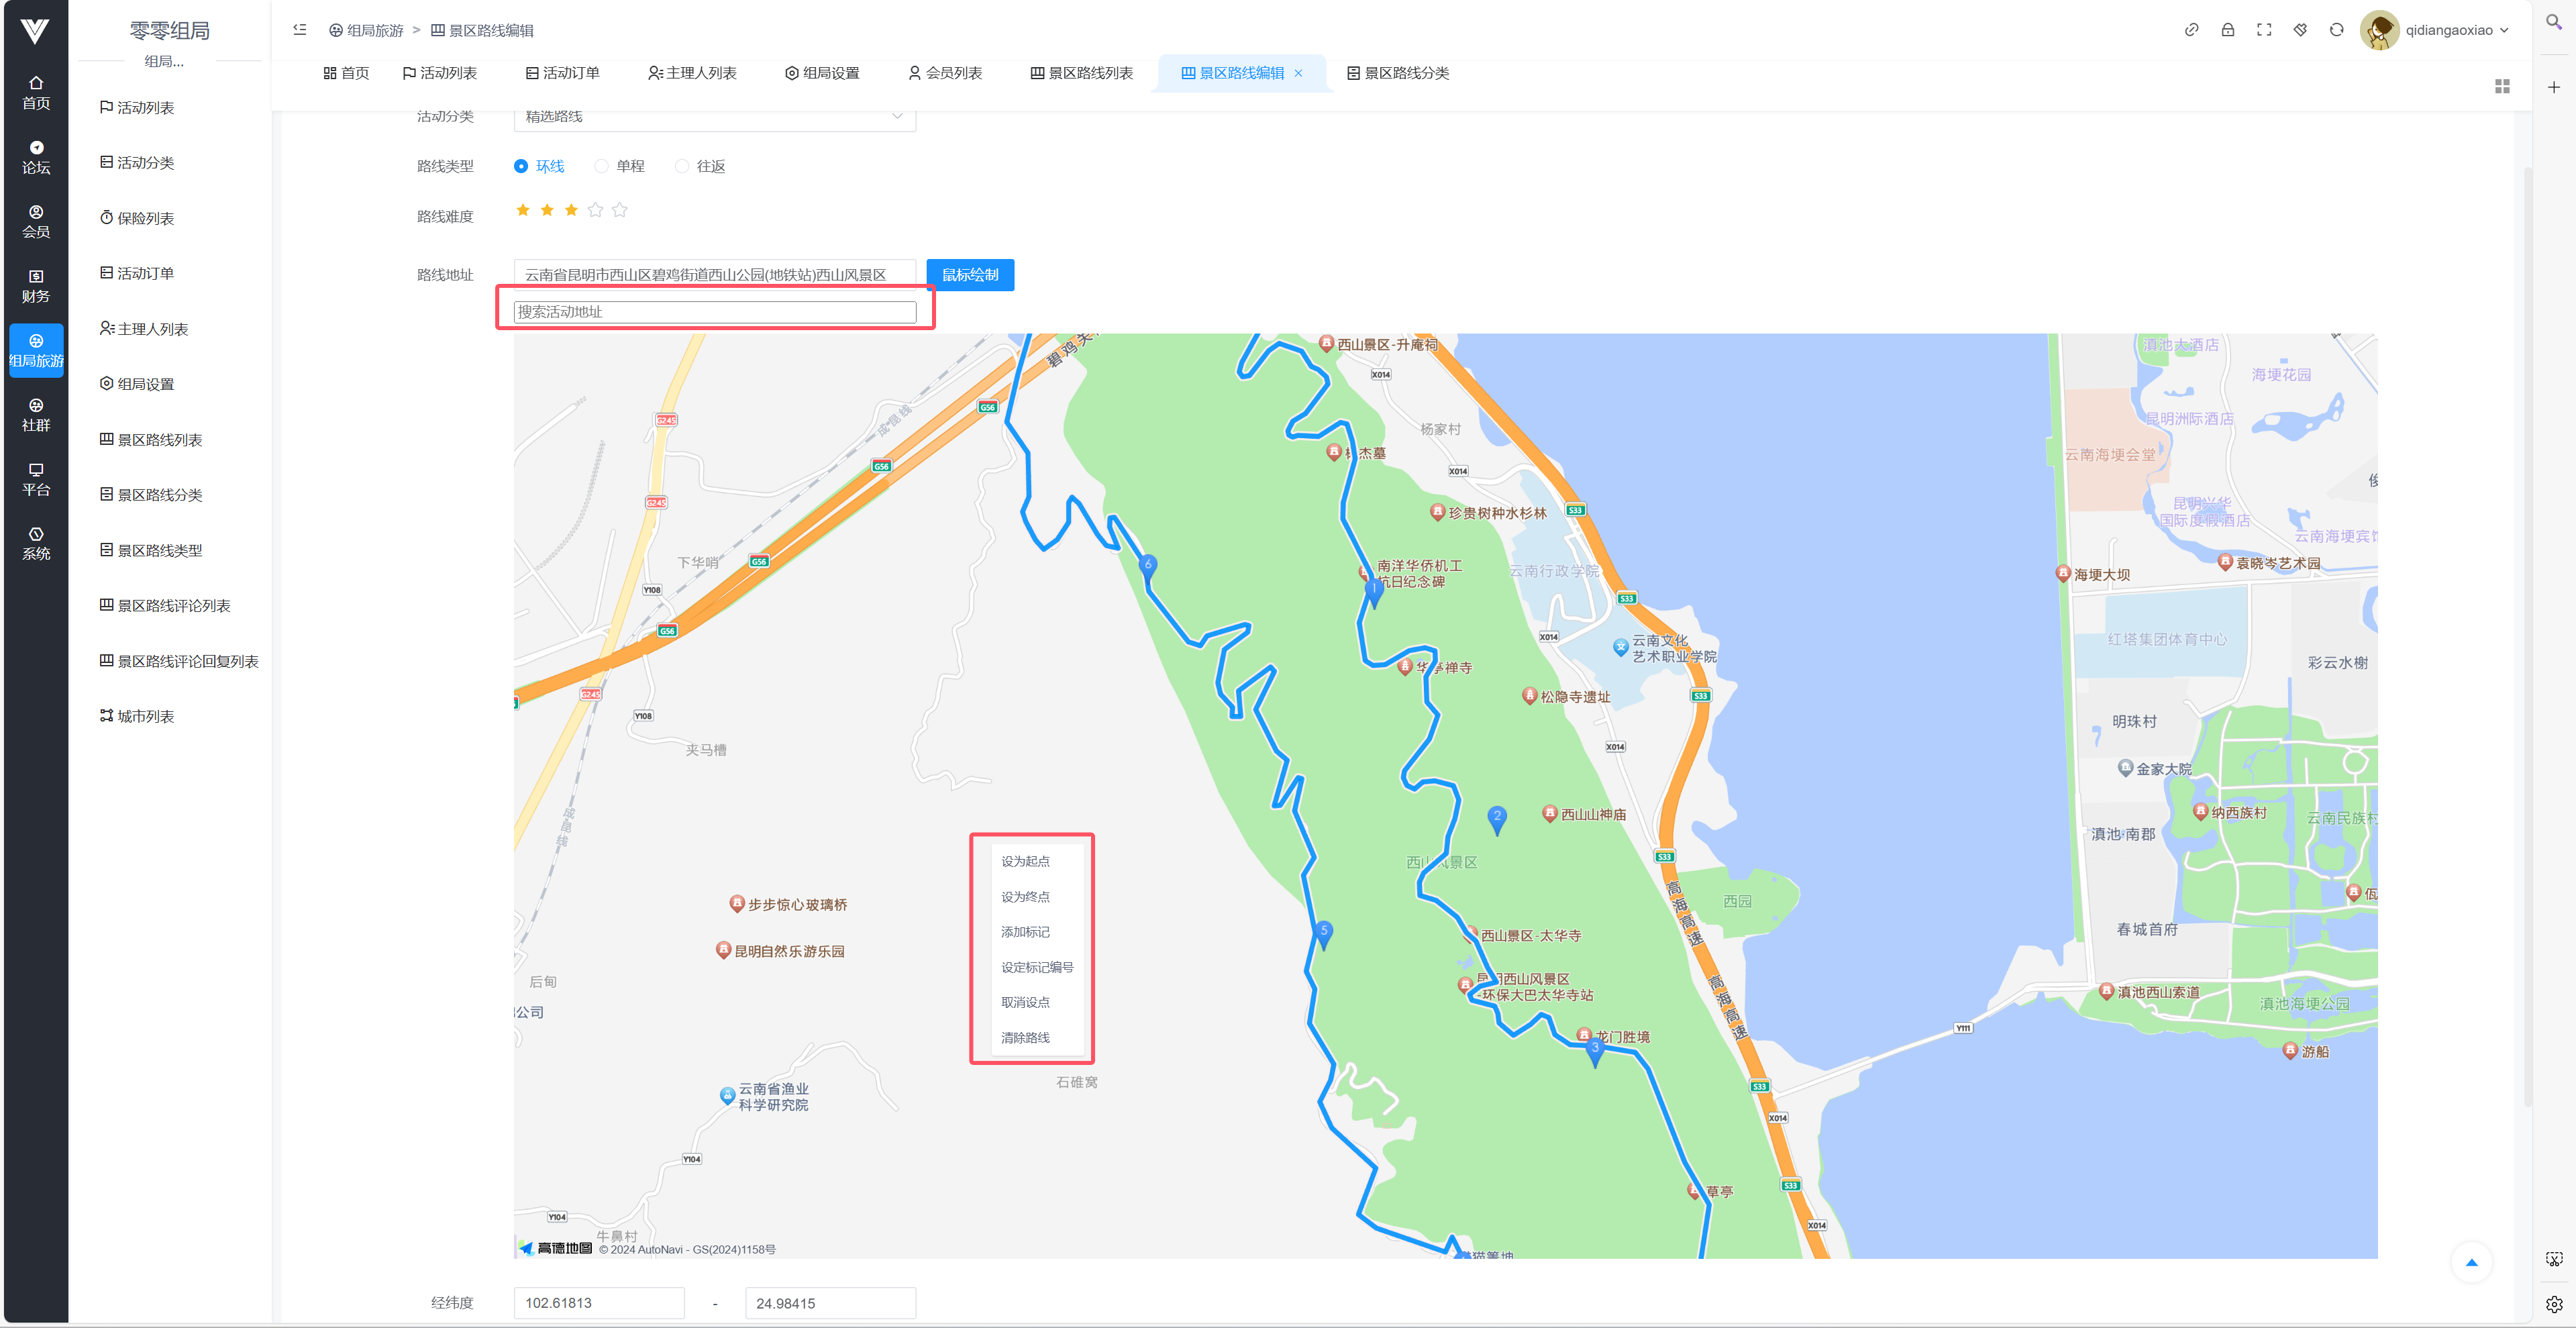Click the 鼠标绘制 button
The height and width of the screenshot is (1328, 2576).
[x=969, y=275]
